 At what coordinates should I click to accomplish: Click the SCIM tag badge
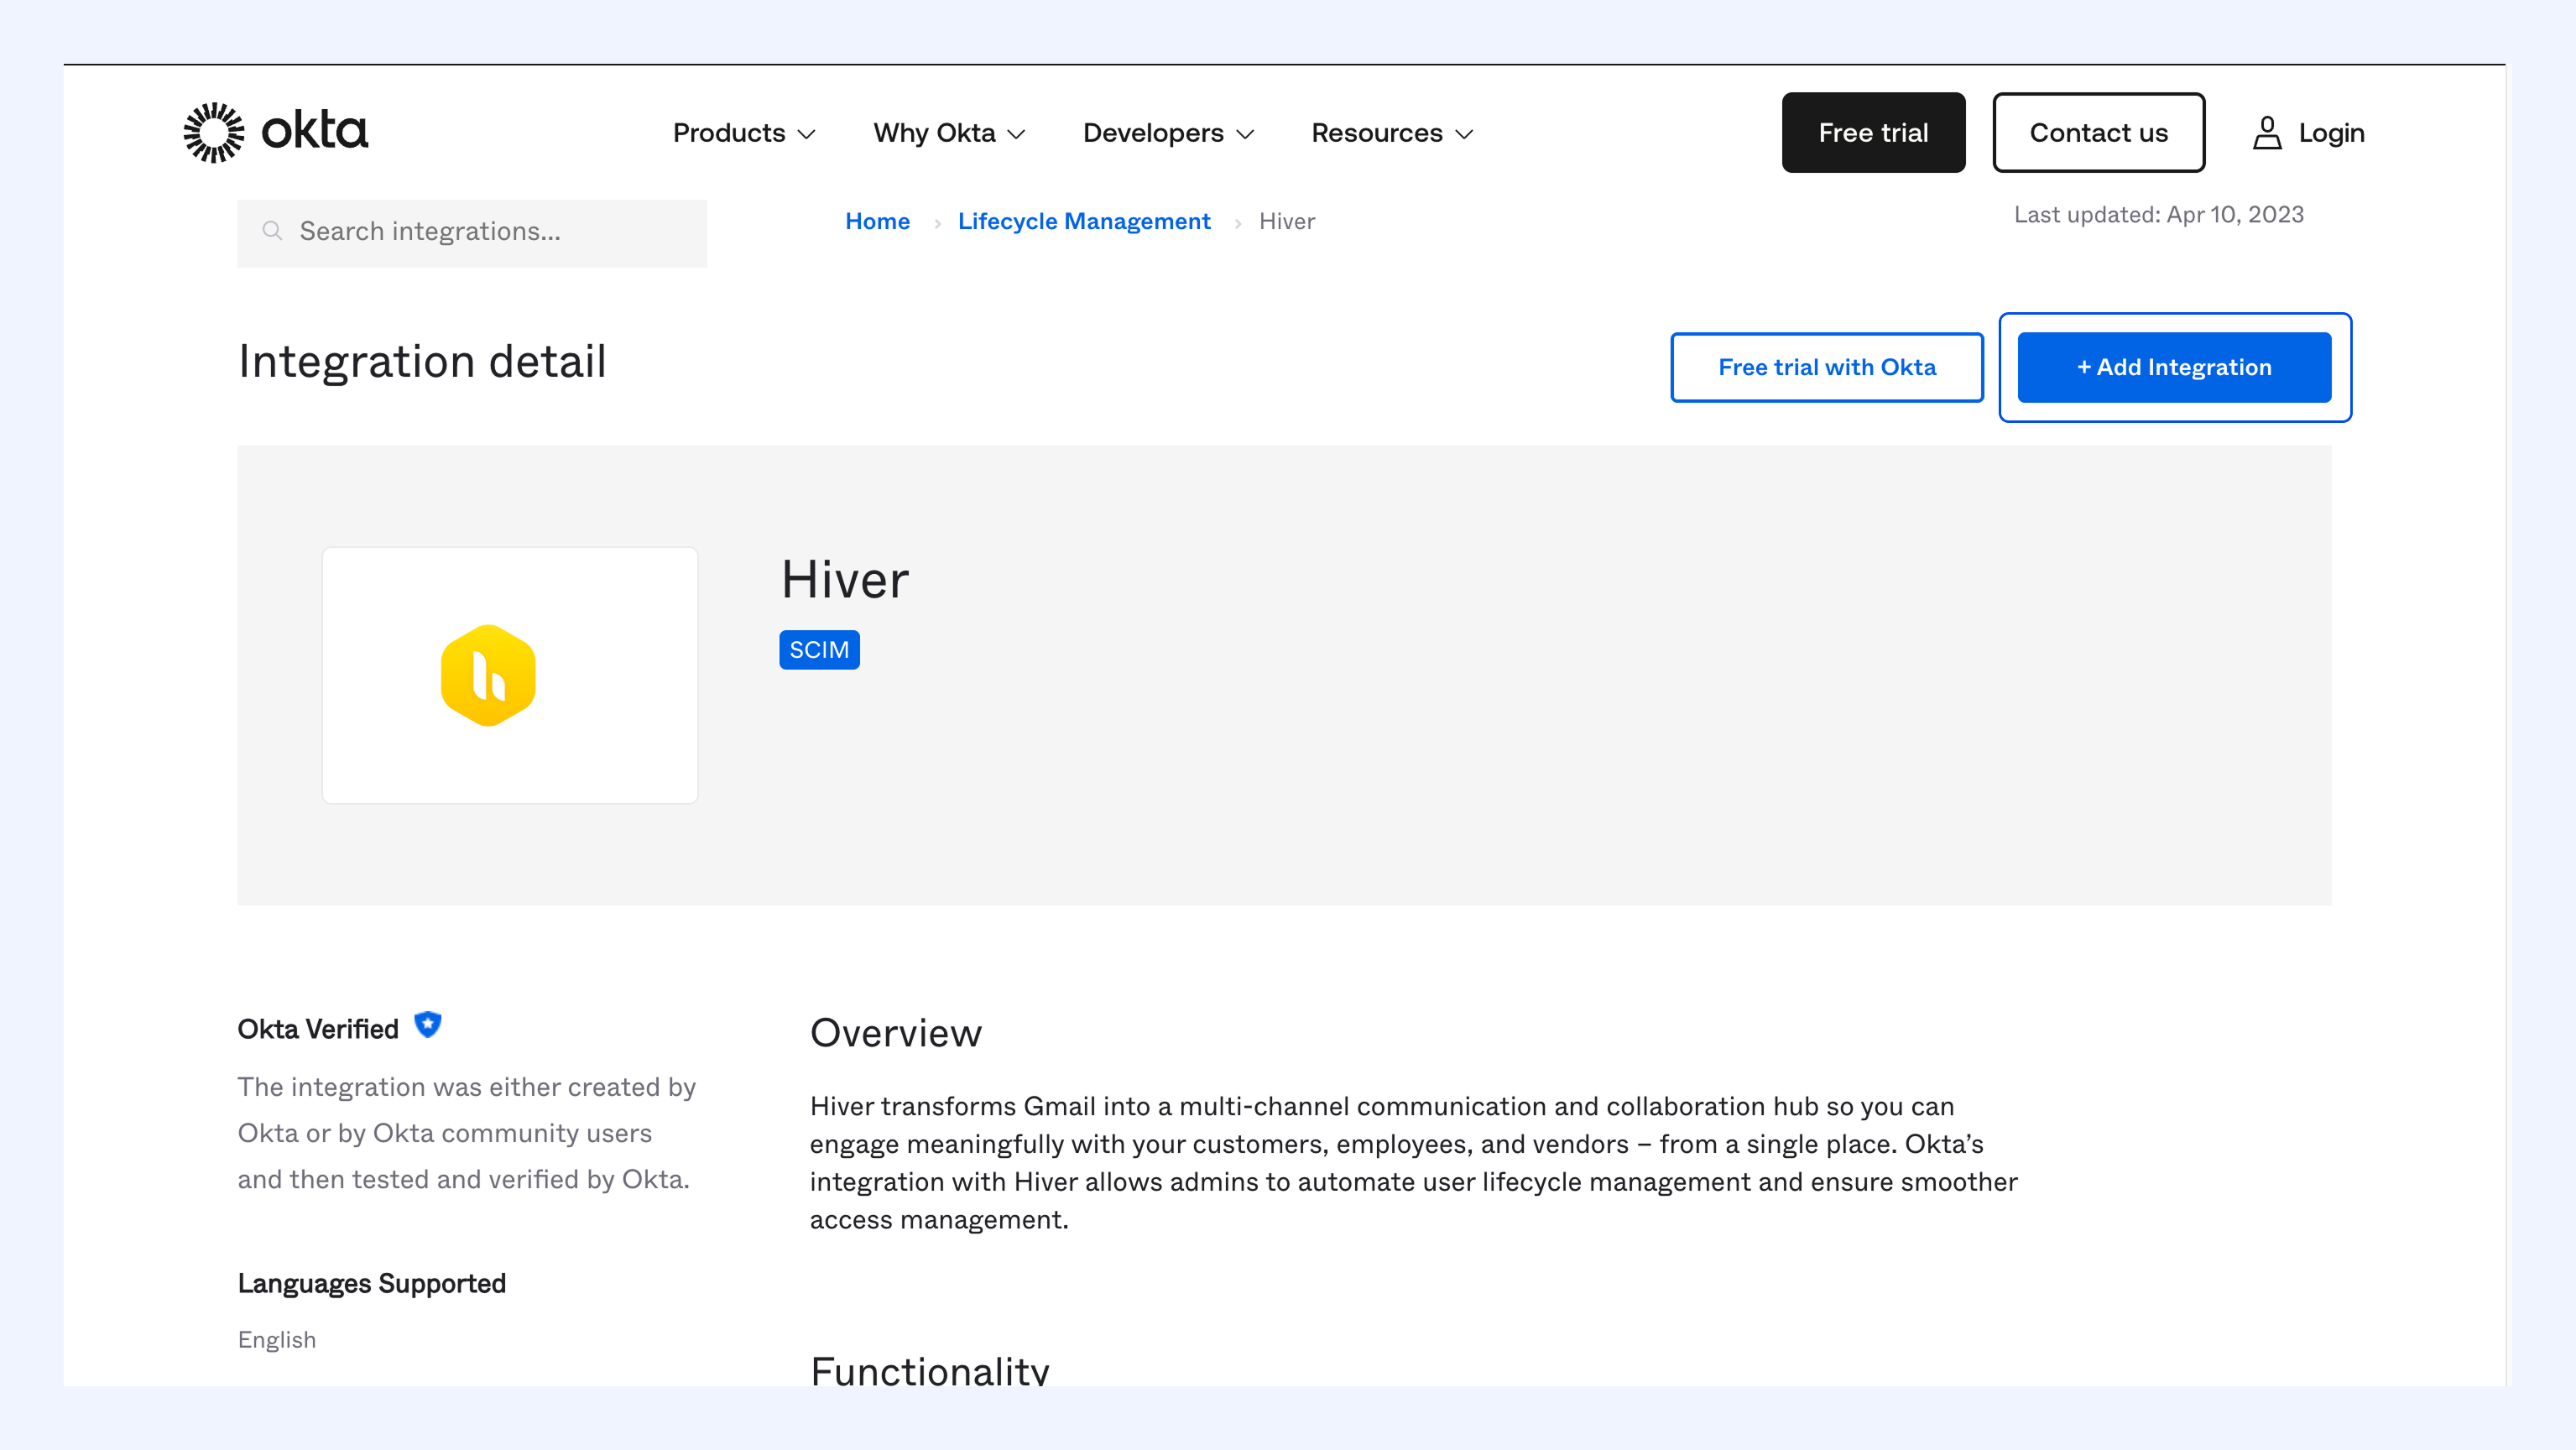tap(819, 649)
